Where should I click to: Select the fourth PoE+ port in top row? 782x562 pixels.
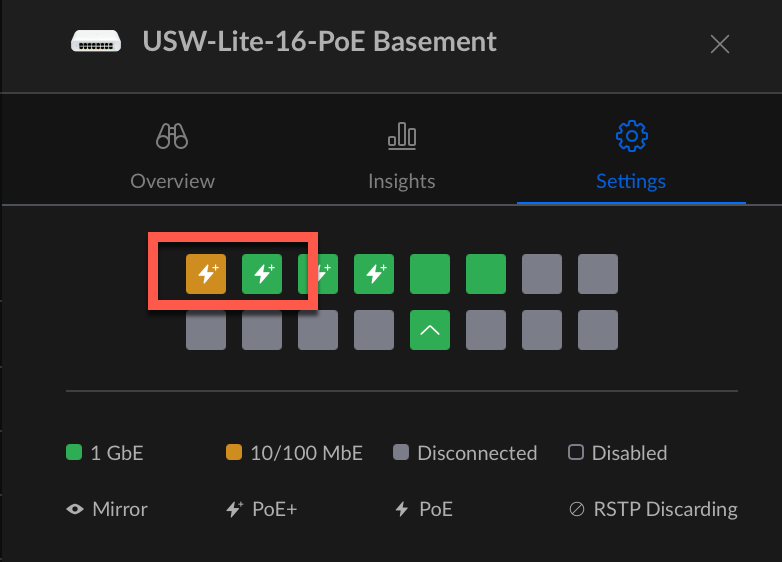[x=374, y=274]
